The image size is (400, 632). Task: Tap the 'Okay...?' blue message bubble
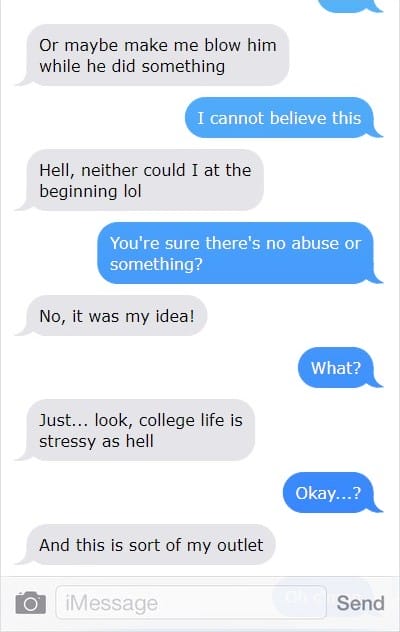(x=332, y=493)
